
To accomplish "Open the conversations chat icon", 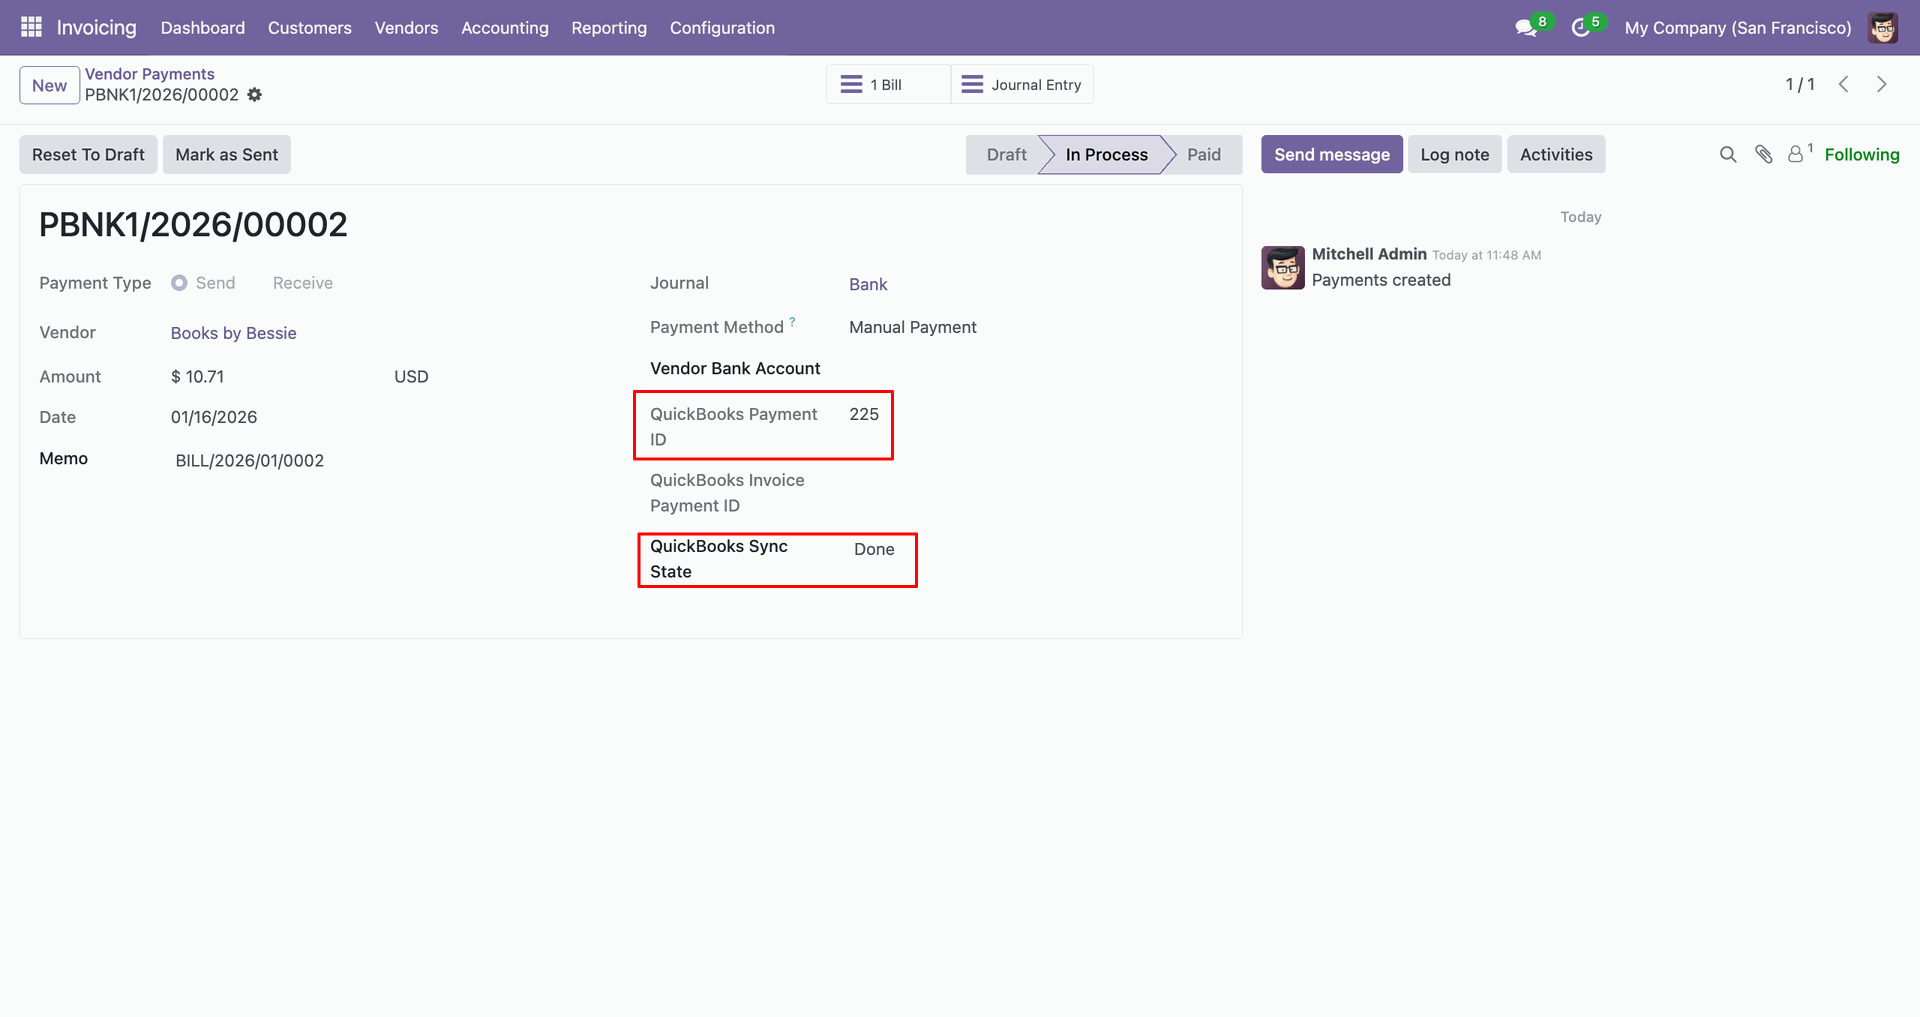I will pos(1526,28).
